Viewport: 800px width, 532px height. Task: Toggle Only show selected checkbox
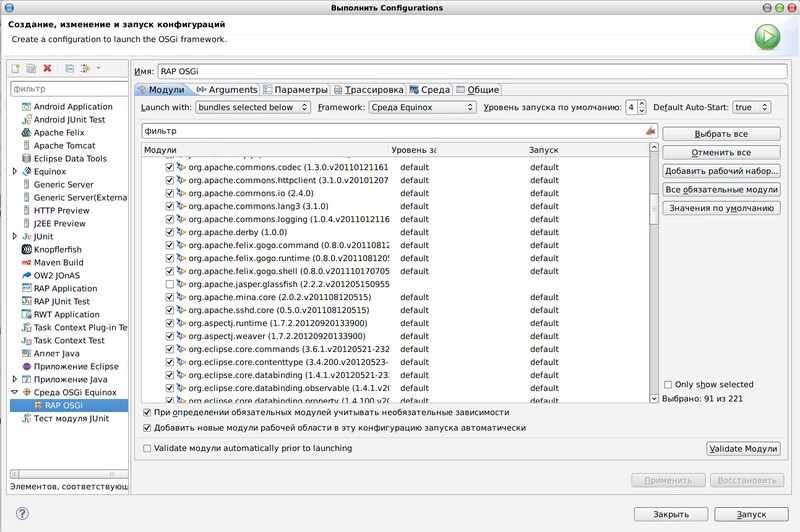click(668, 385)
